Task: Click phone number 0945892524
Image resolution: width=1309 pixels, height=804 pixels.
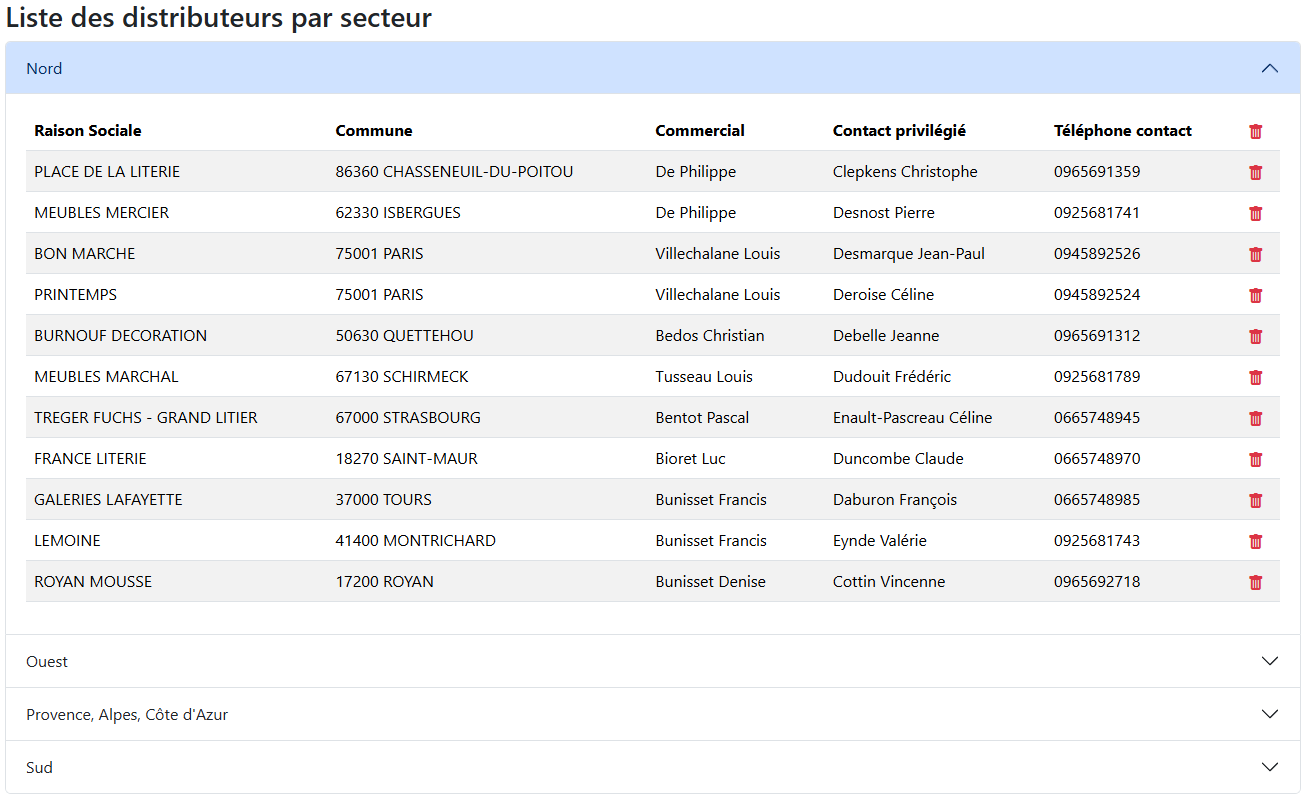Action: (x=1097, y=294)
